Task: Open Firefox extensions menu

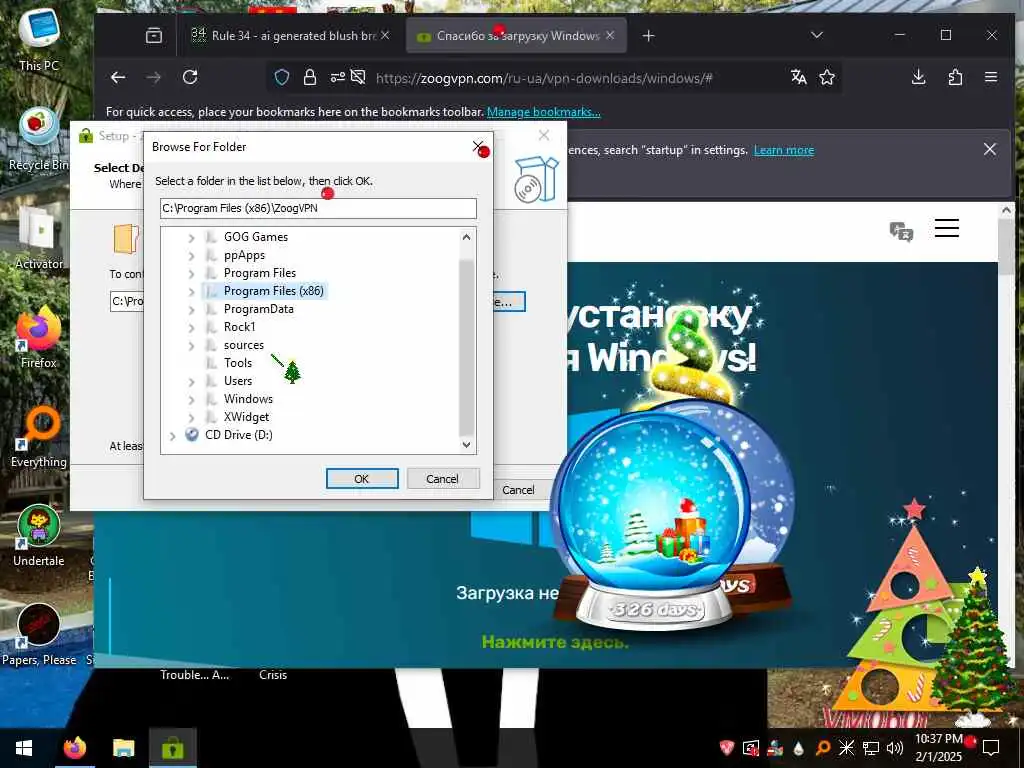Action: click(955, 78)
